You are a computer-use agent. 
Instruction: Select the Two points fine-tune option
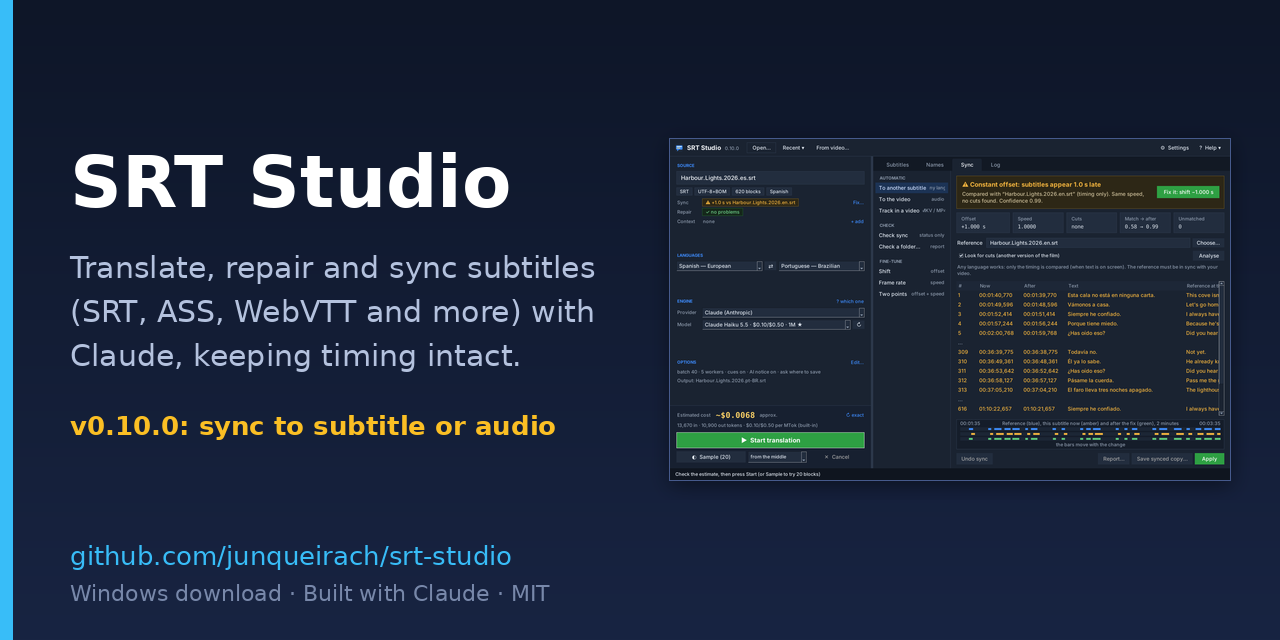[x=911, y=294]
